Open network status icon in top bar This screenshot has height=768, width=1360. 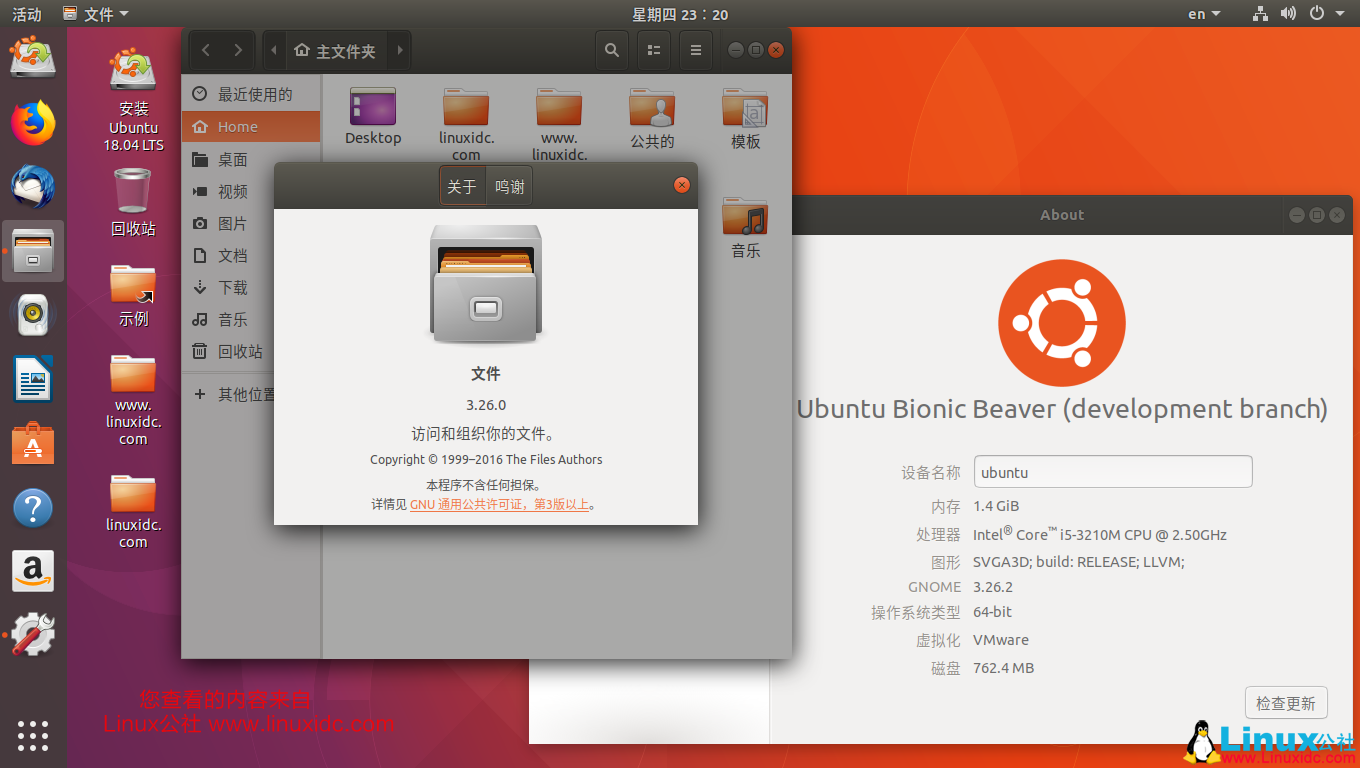click(x=1260, y=14)
